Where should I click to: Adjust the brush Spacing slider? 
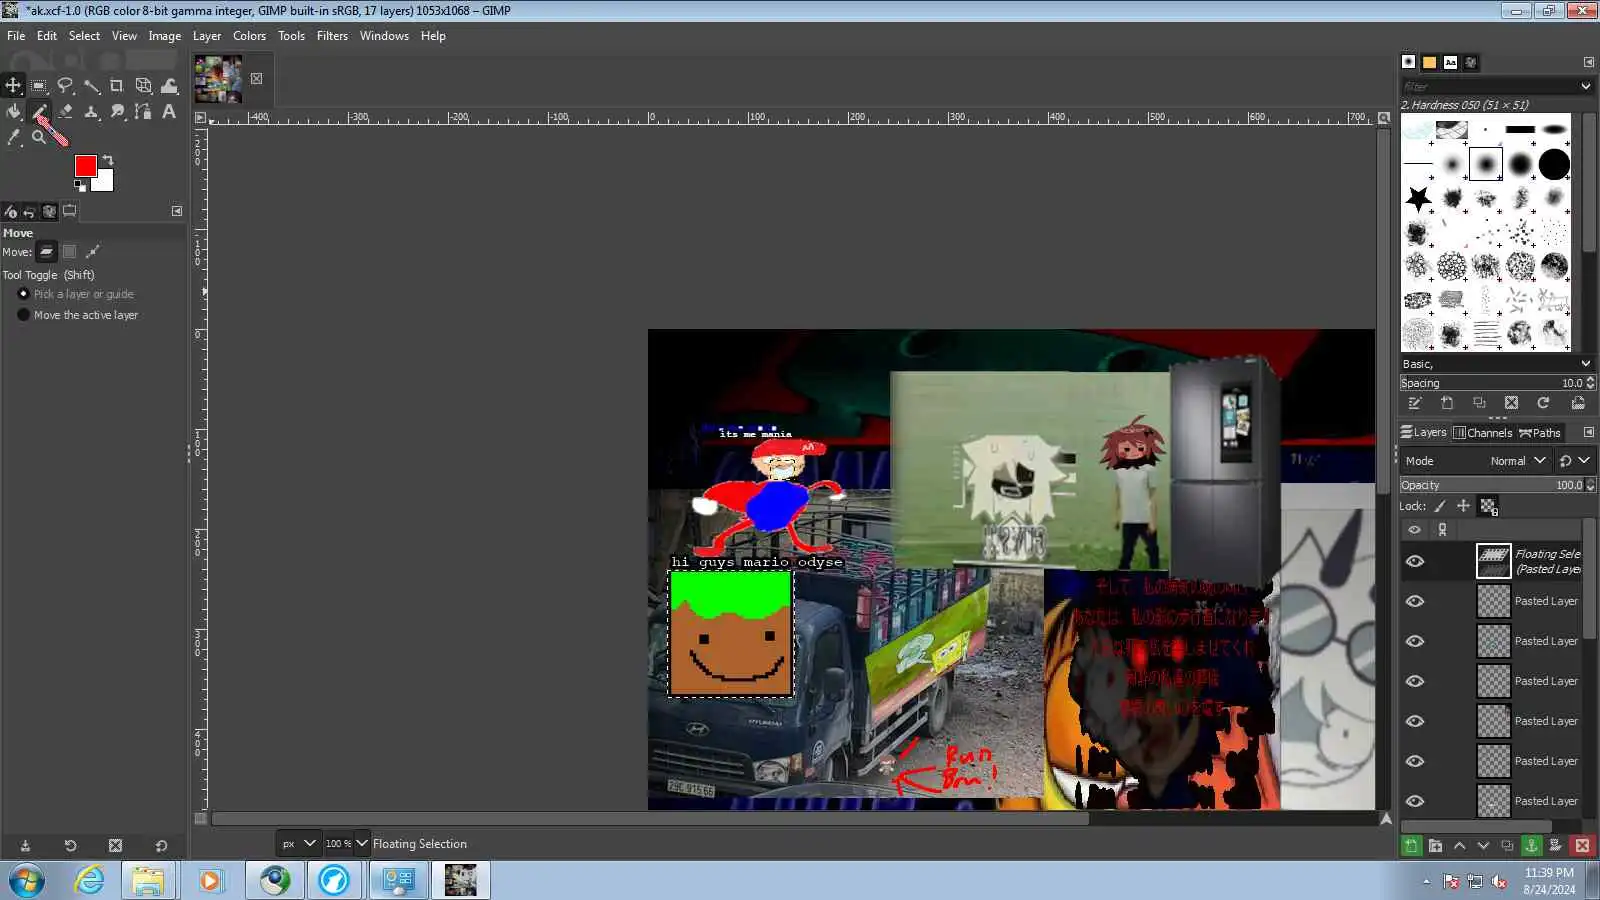[x=1491, y=383]
